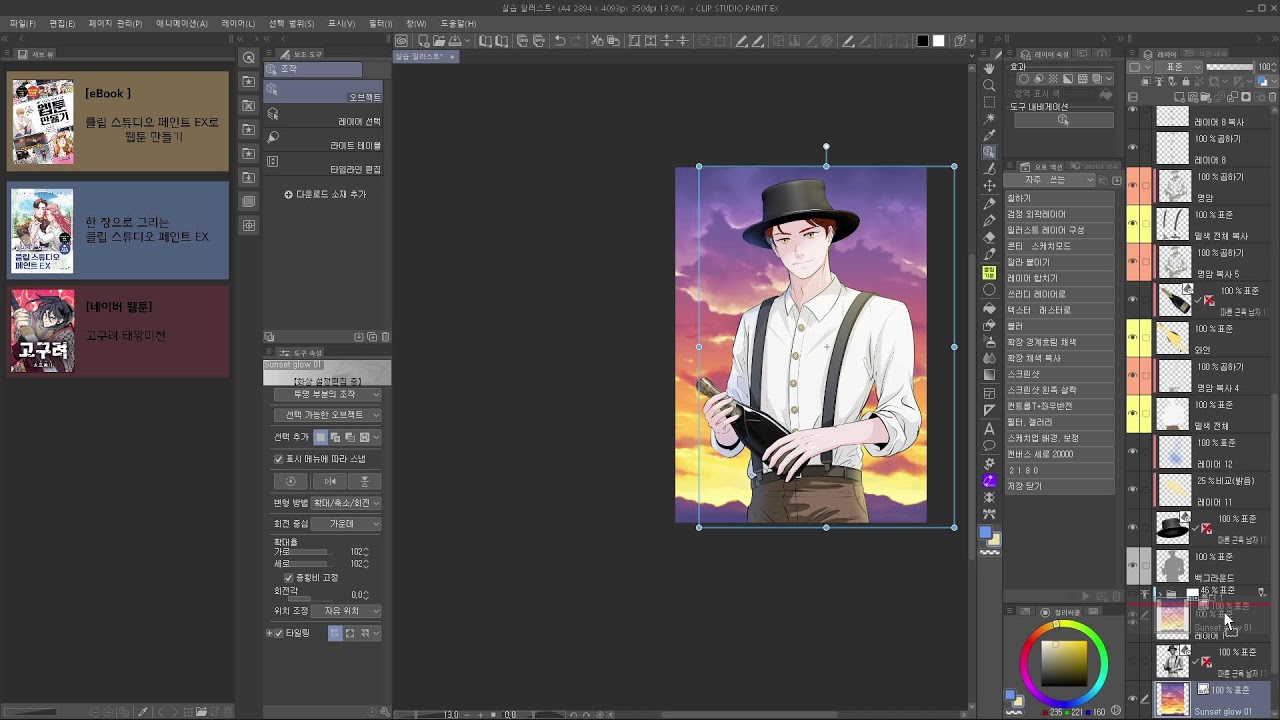The image size is (1280, 720).
Task: Open the 변형 방법 확대/축소/회전 dropdown
Action: tap(347, 503)
